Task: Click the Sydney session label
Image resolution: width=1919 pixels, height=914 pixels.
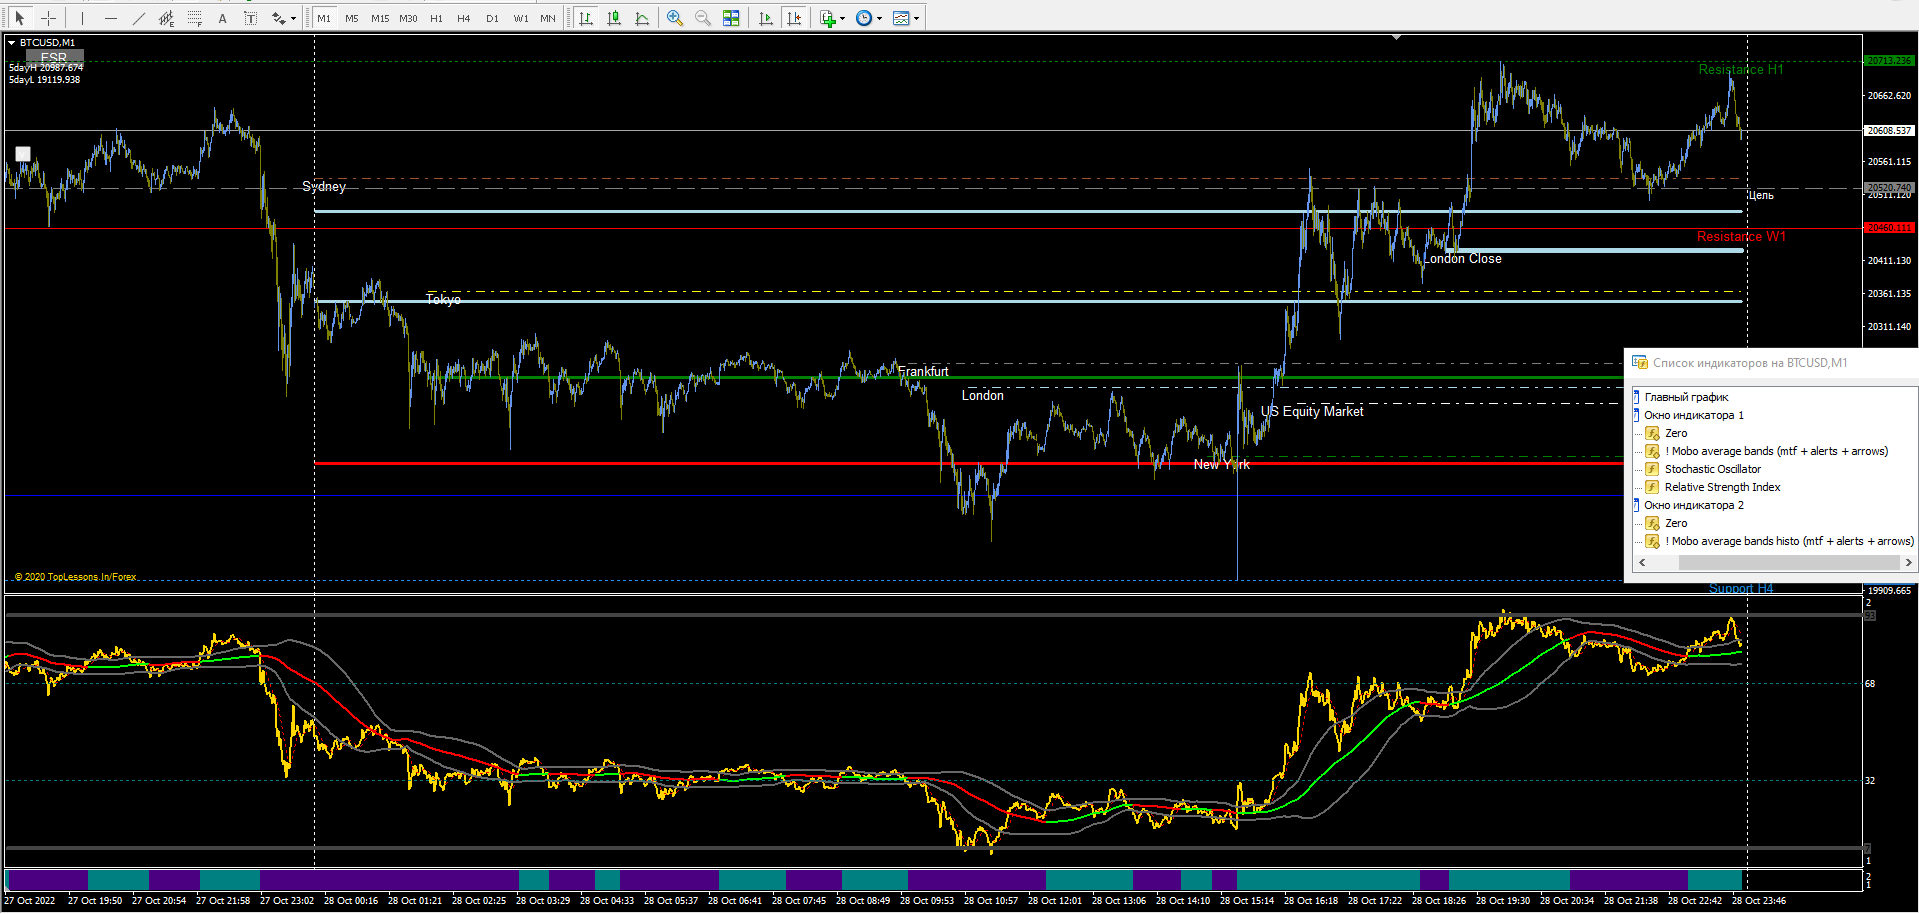Action: point(324,186)
